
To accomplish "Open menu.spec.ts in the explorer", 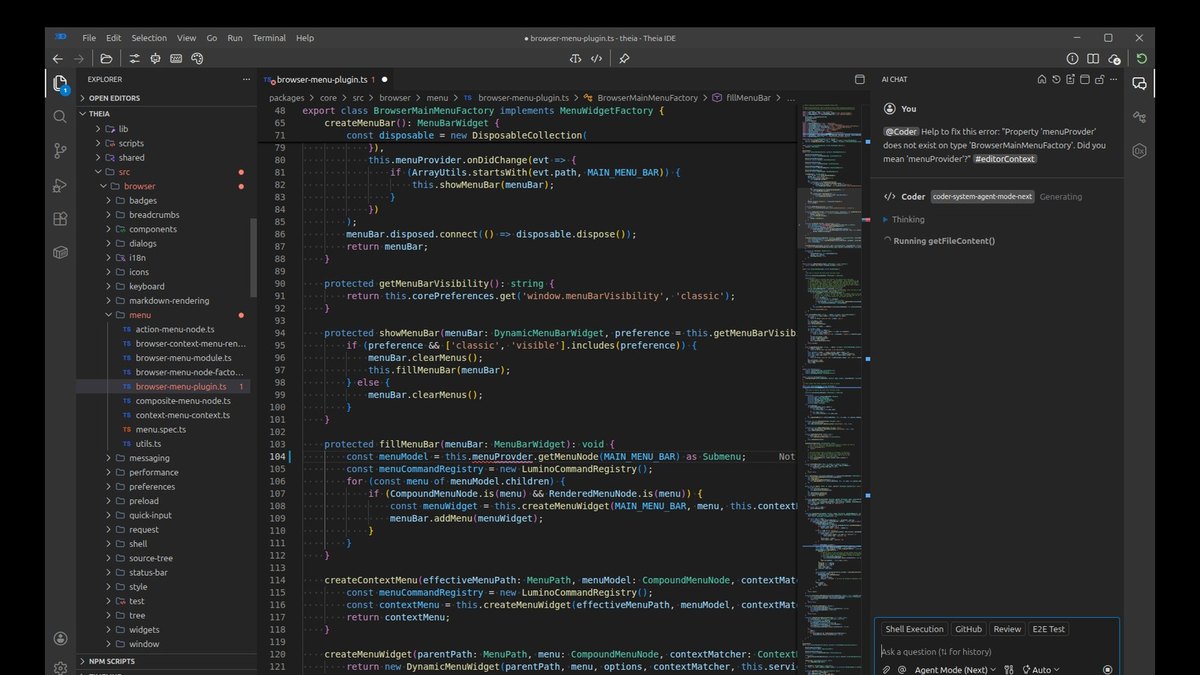I will tap(161, 429).
